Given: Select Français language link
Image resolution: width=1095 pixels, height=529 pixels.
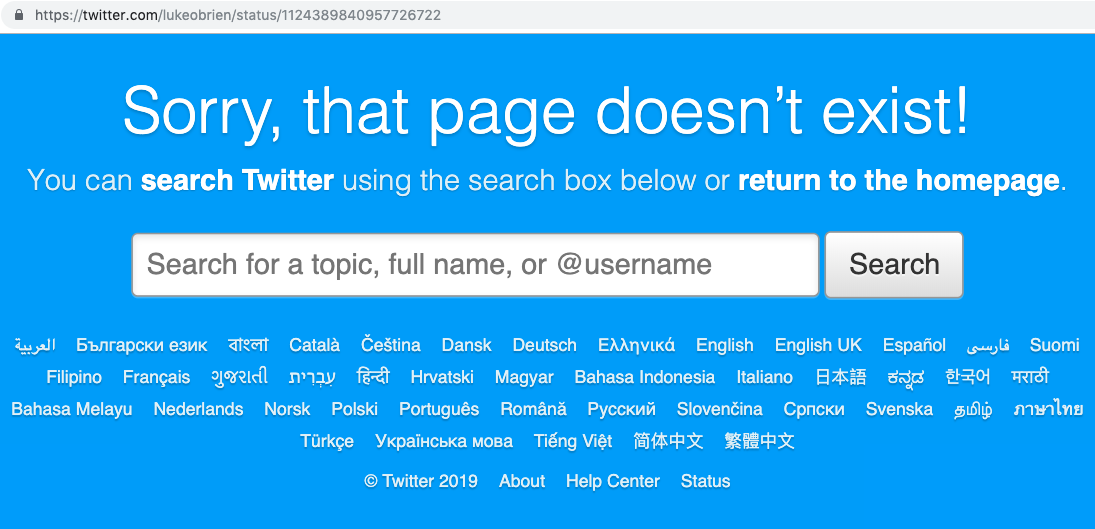Looking at the screenshot, I should pyautogui.click(x=156, y=377).
